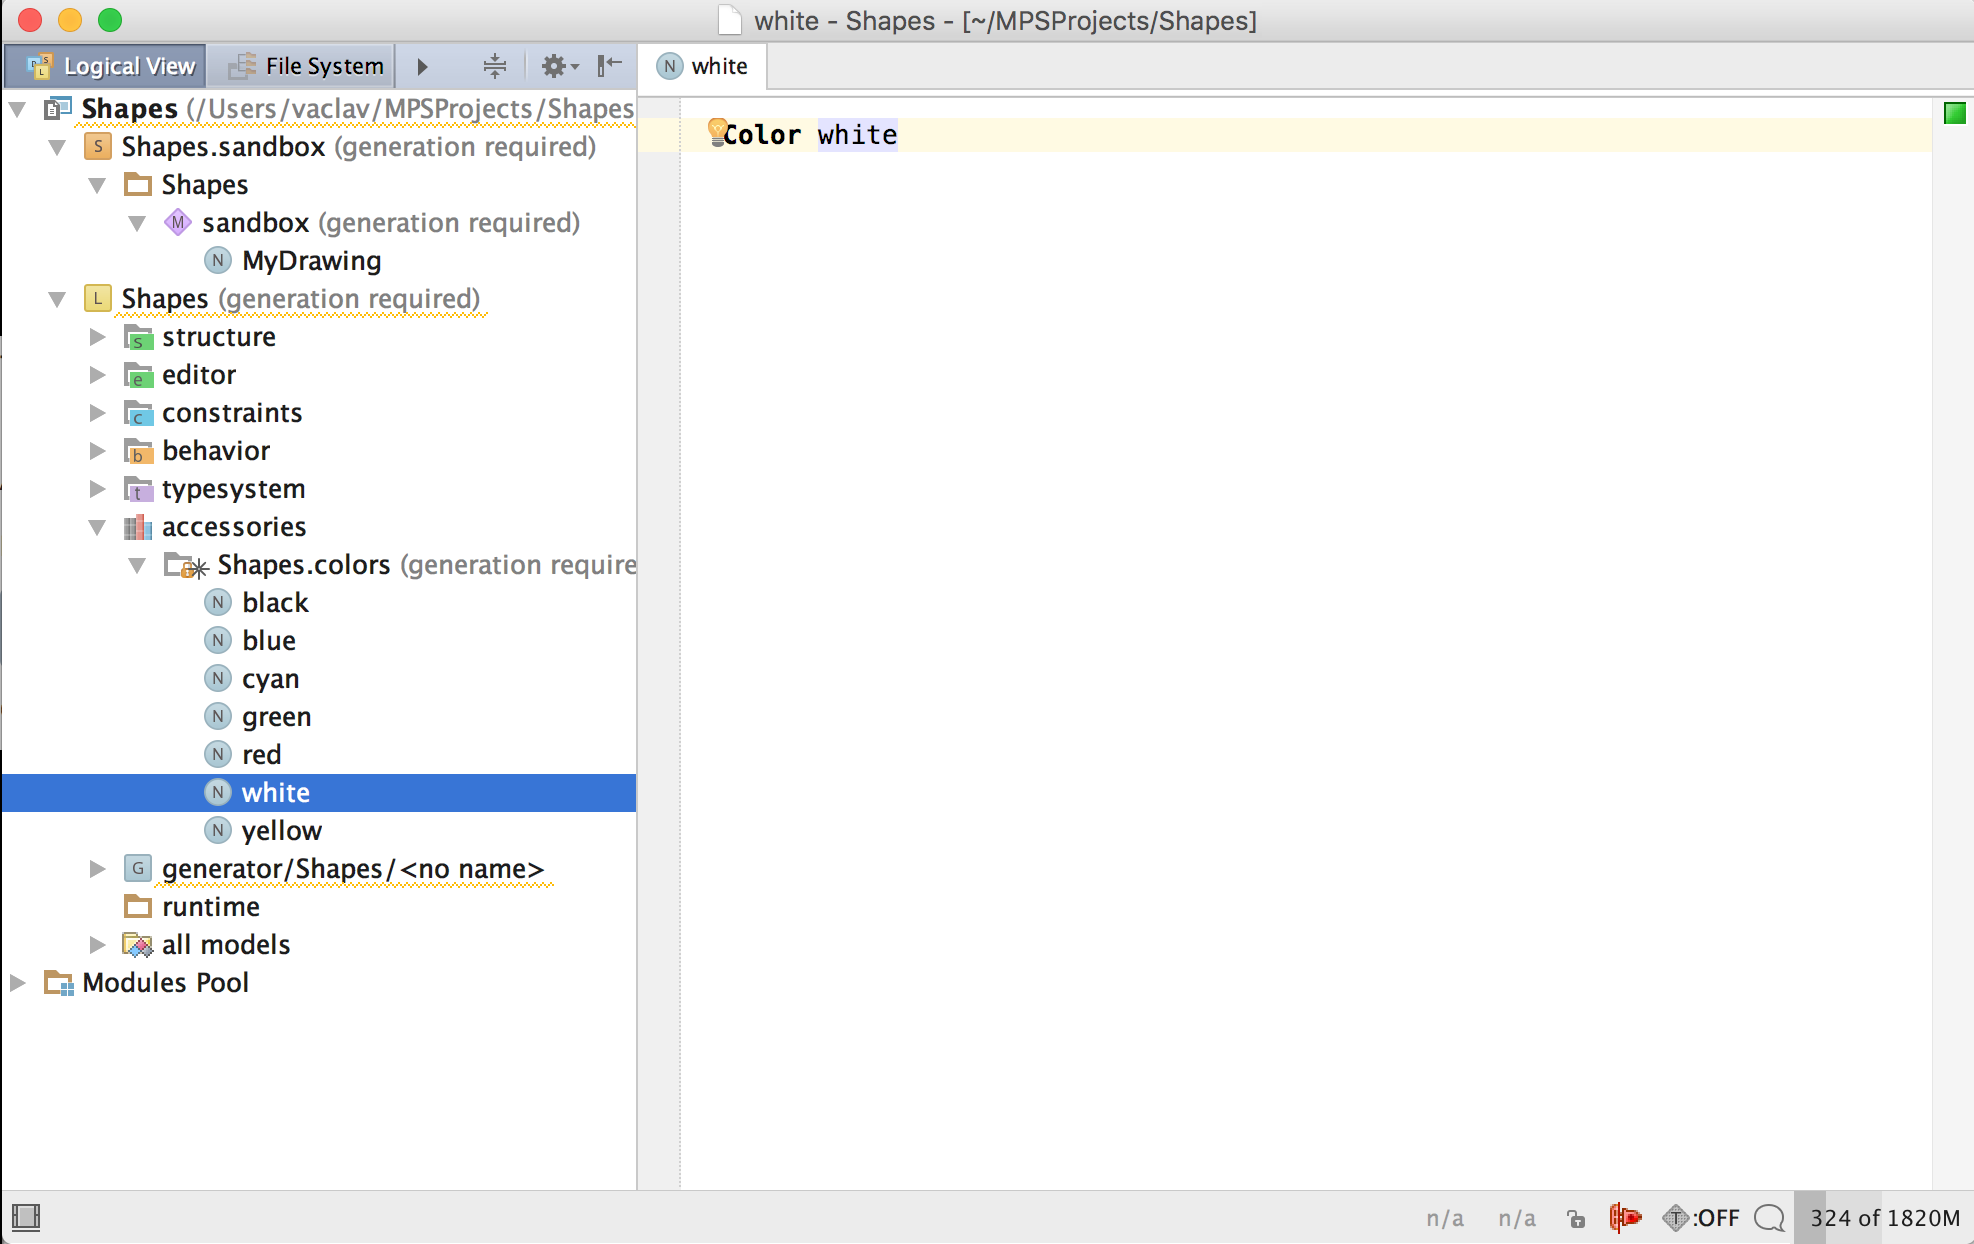Toggle the unlocked padlock read-only status icon

click(1576, 1218)
